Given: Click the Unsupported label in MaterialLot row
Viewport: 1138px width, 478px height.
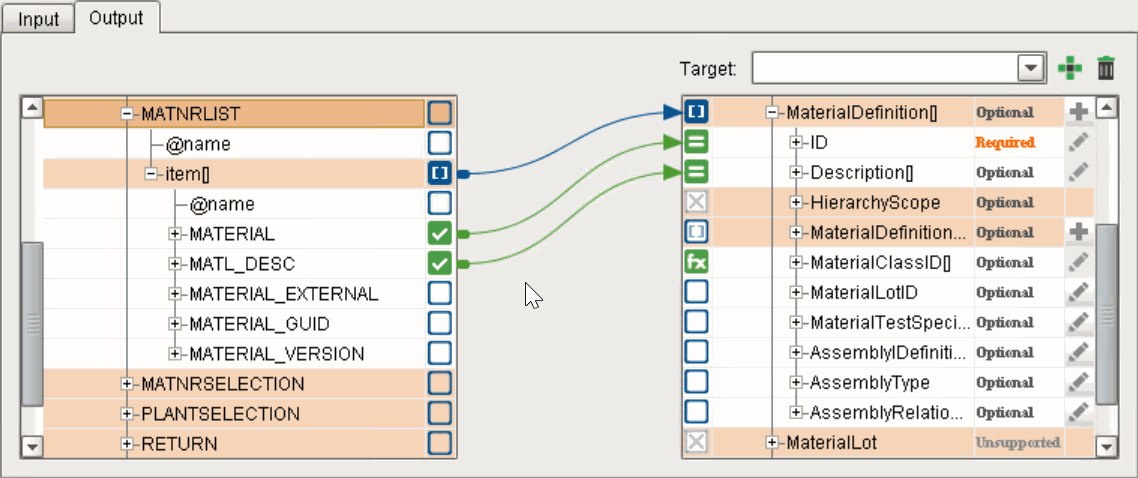Looking at the screenshot, I should click(x=1017, y=442).
